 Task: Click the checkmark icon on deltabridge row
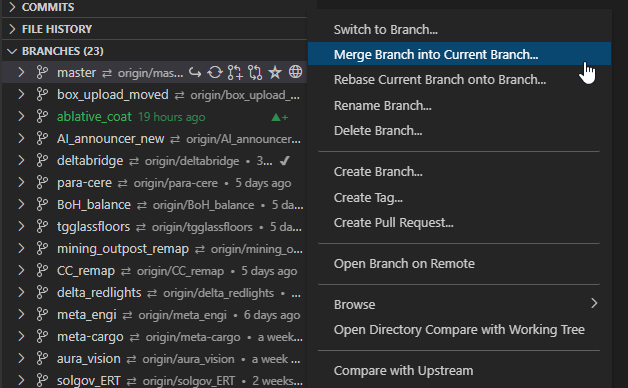(285, 161)
